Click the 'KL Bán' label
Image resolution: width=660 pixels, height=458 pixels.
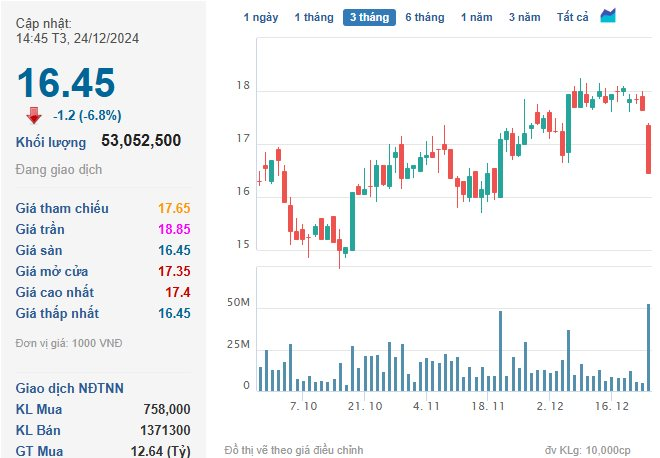pyautogui.click(x=38, y=430)
